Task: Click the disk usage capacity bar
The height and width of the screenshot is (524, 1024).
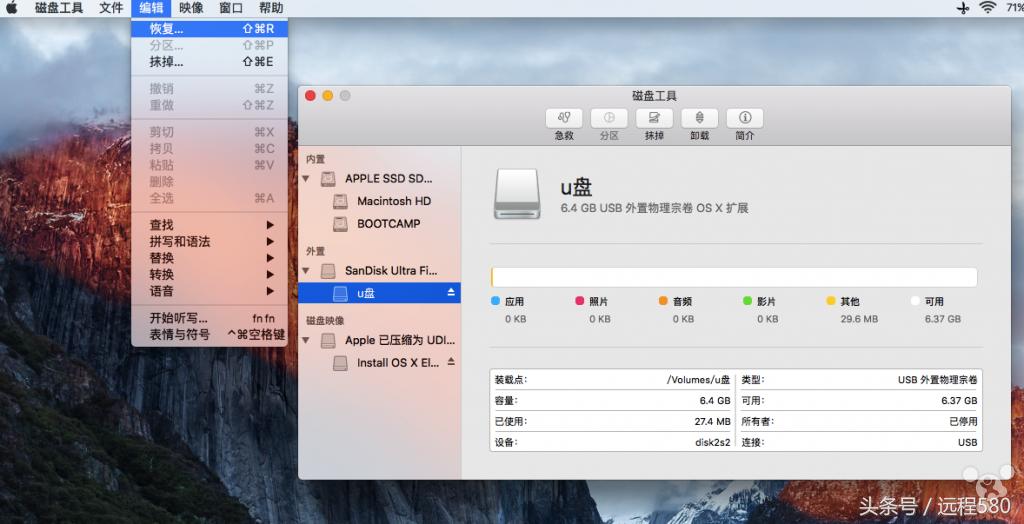Action: tap(733, 277)
